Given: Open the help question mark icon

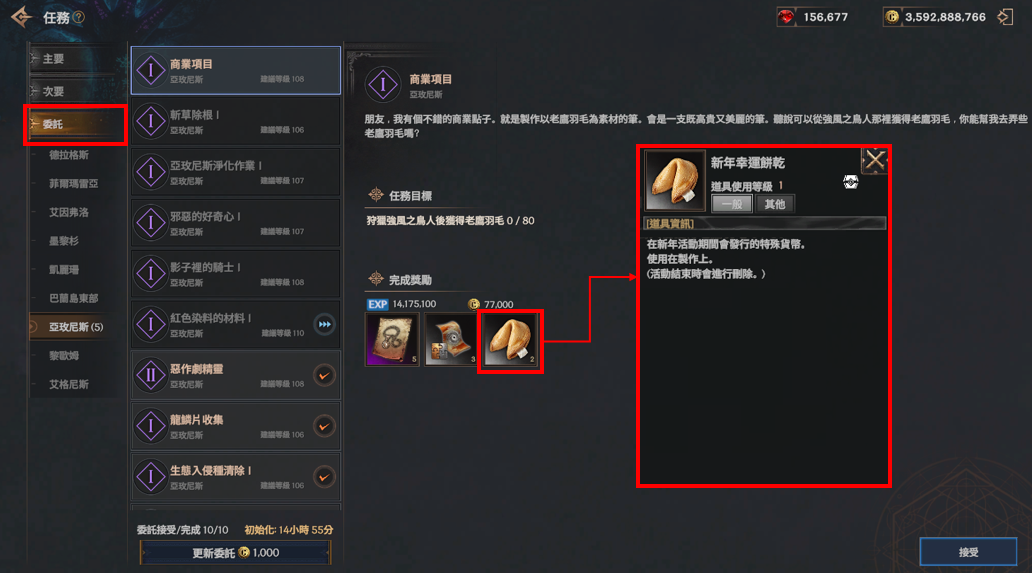Looking at the screenshot, I should (x=78, y=18).
